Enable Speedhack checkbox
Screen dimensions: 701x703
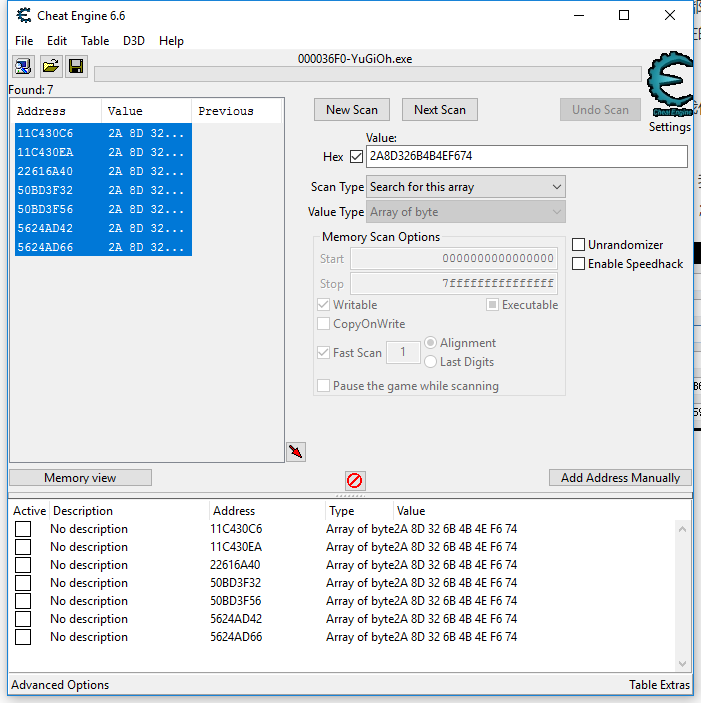(578, 264)
